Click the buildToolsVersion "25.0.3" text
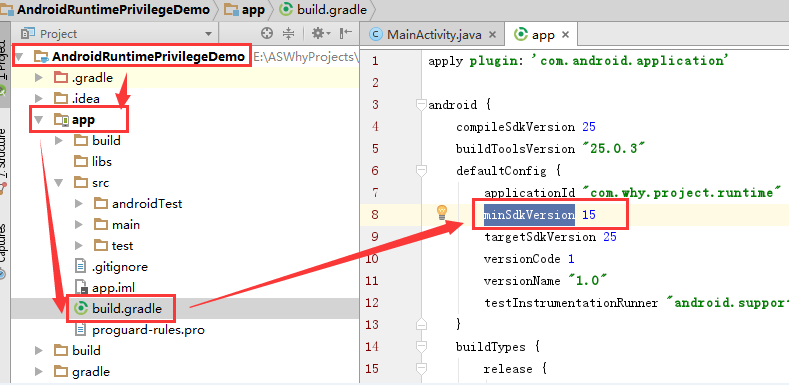789x385 pixels. (550, 149)
